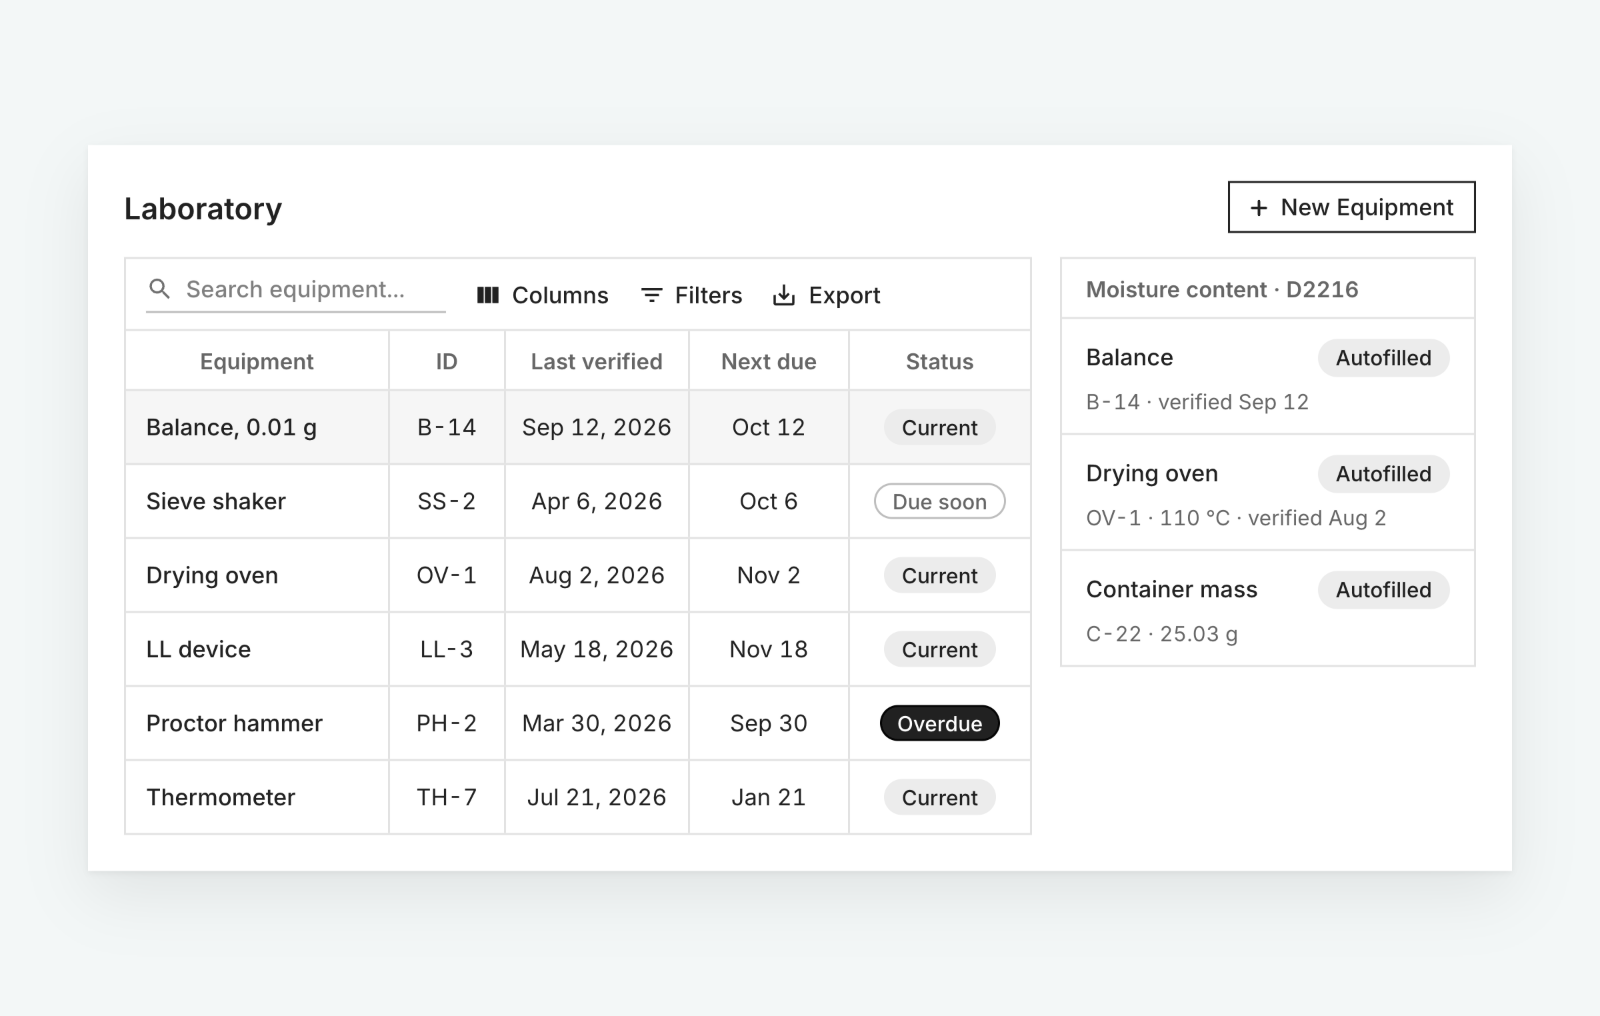Export the equipment table
Viewport: 1600px width, 1016px height.
pyautogui.click(x=826, y=295)
